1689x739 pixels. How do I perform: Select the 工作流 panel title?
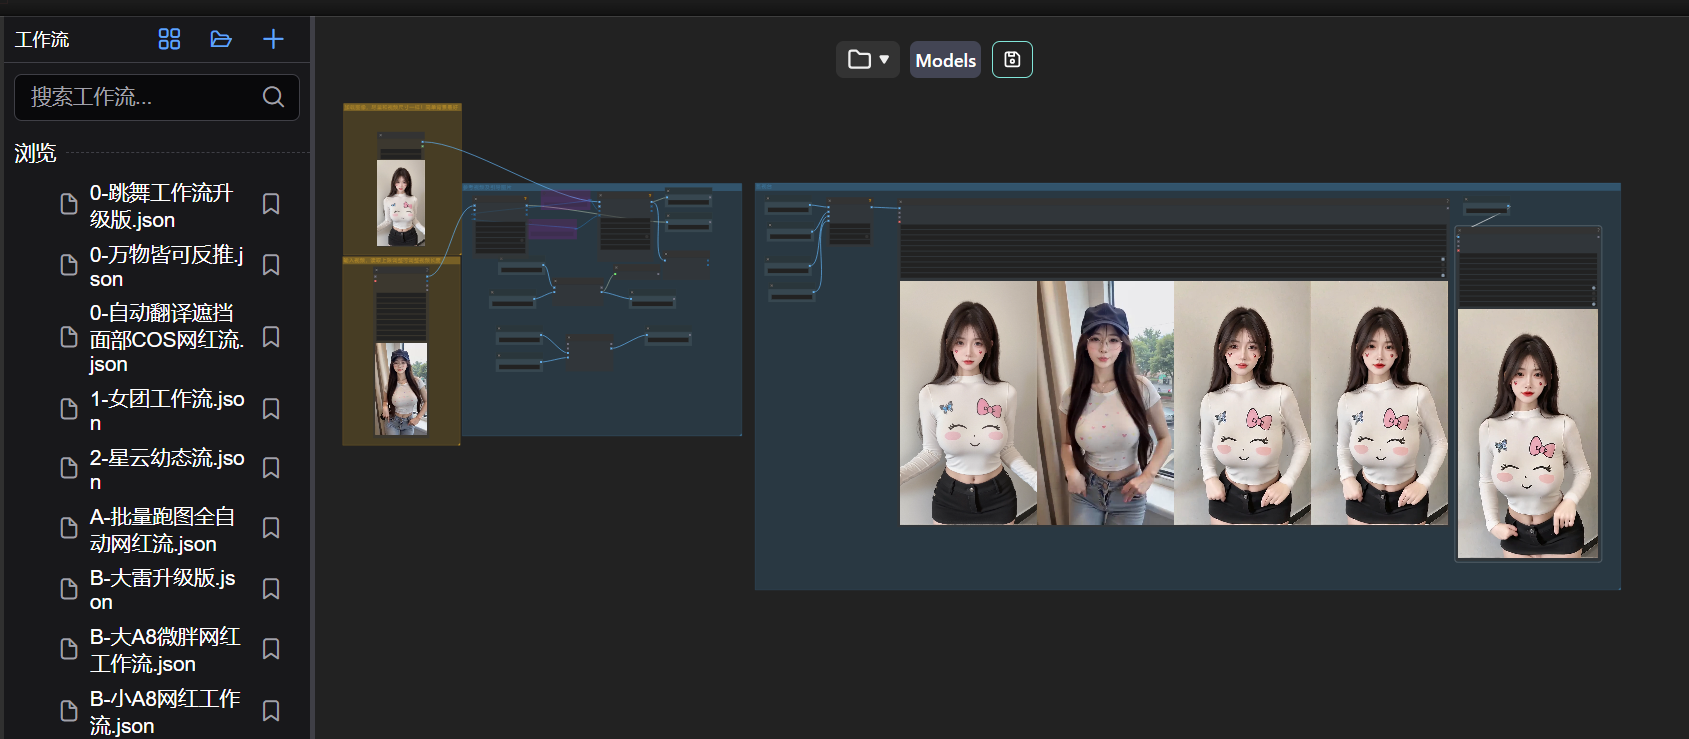click(x=42, y=40)
